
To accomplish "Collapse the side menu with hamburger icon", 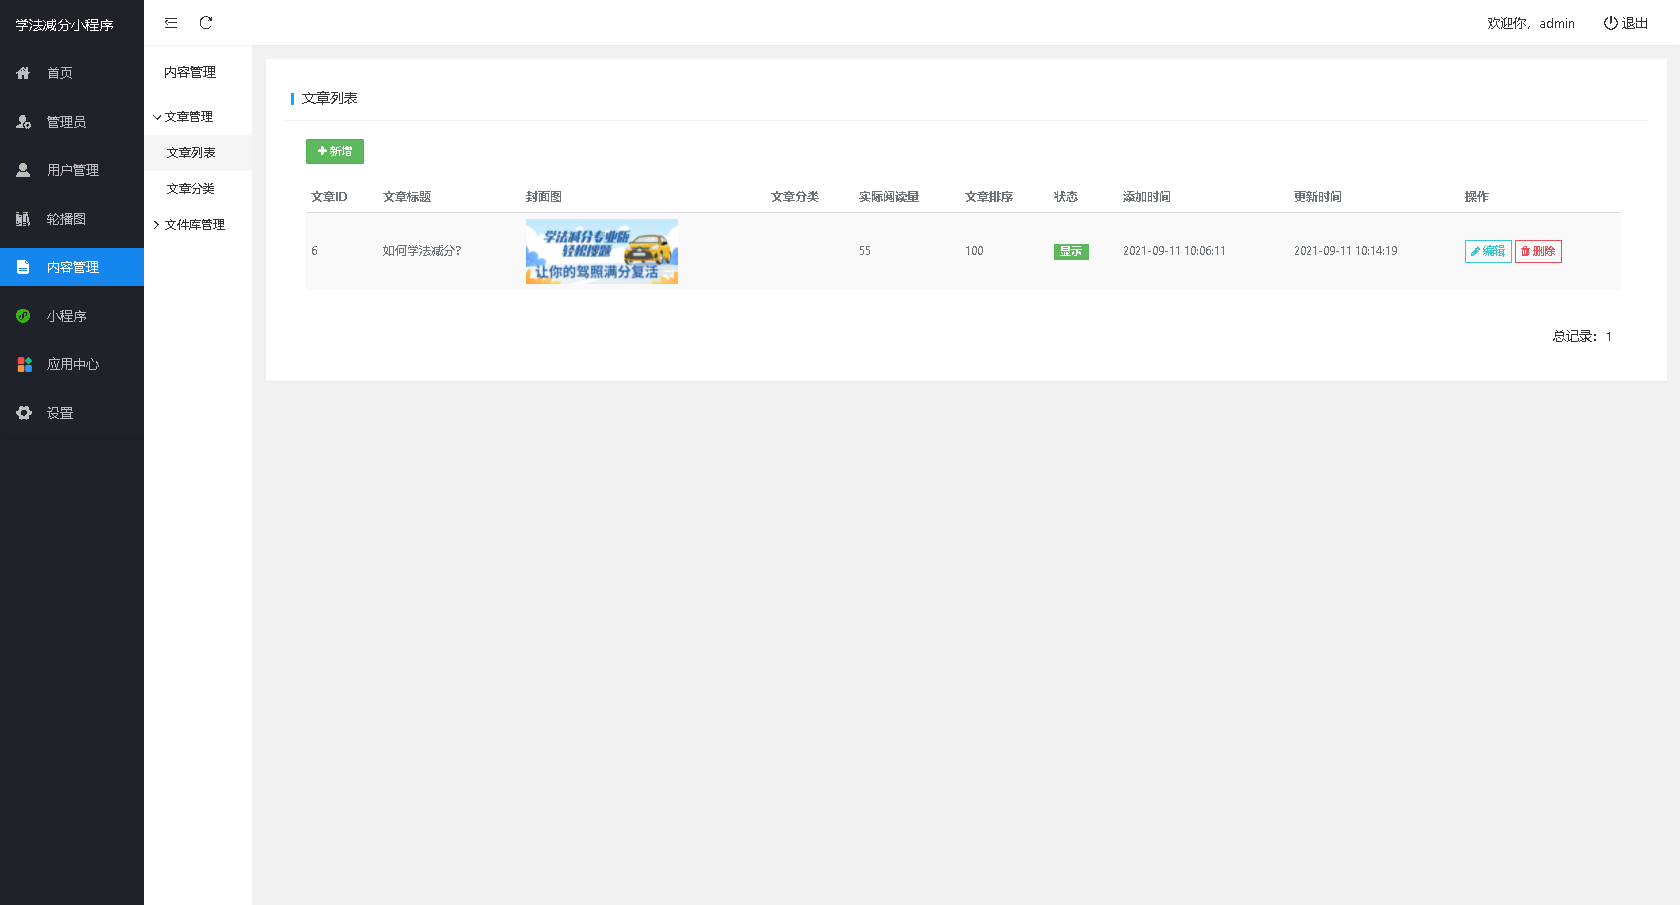I will click(x=171, y=23).
